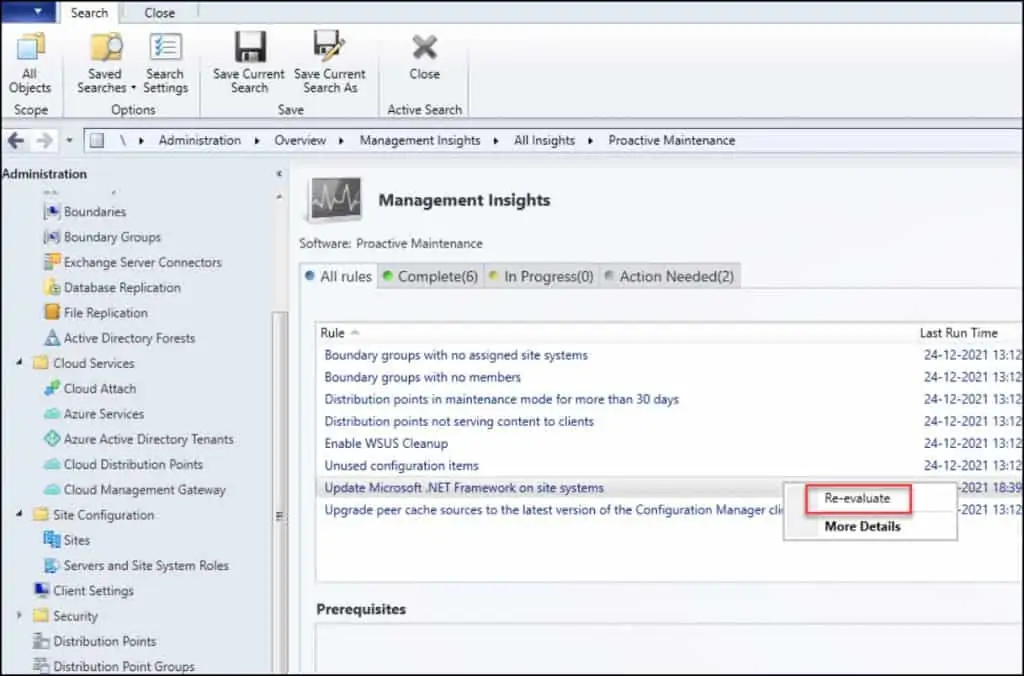Select the All rules tab
Viewport: 1024px width, 676px height.
pyautogui.click(x=338, y=276)
